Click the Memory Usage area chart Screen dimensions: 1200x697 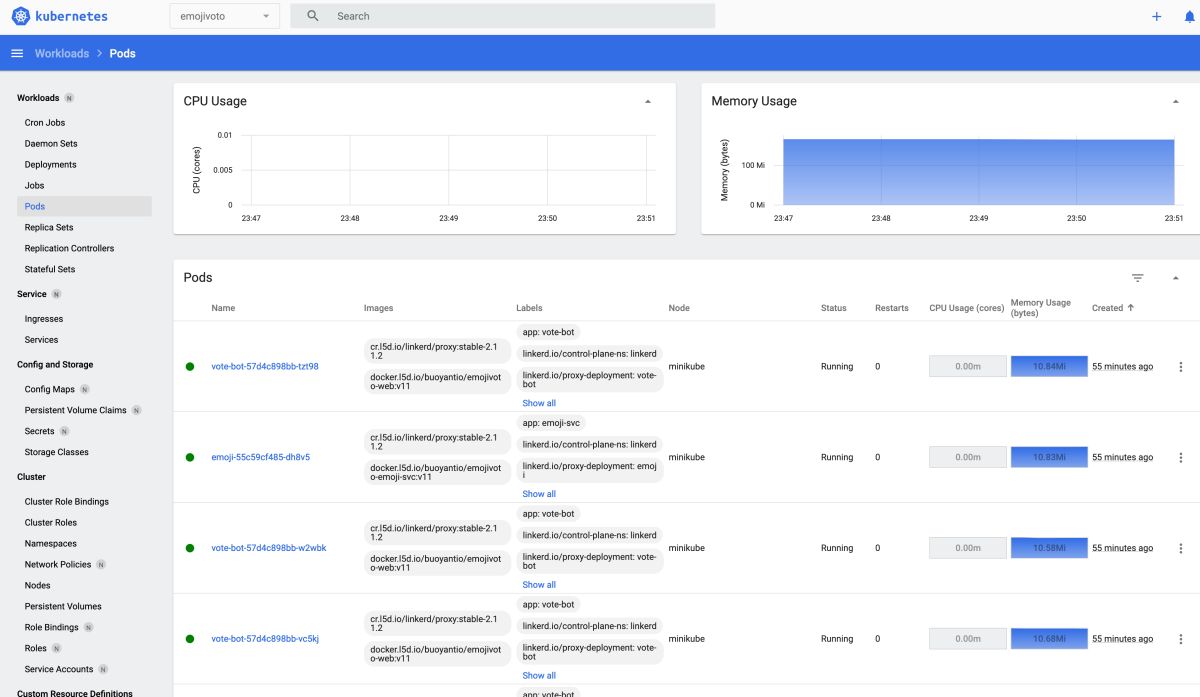978,172
